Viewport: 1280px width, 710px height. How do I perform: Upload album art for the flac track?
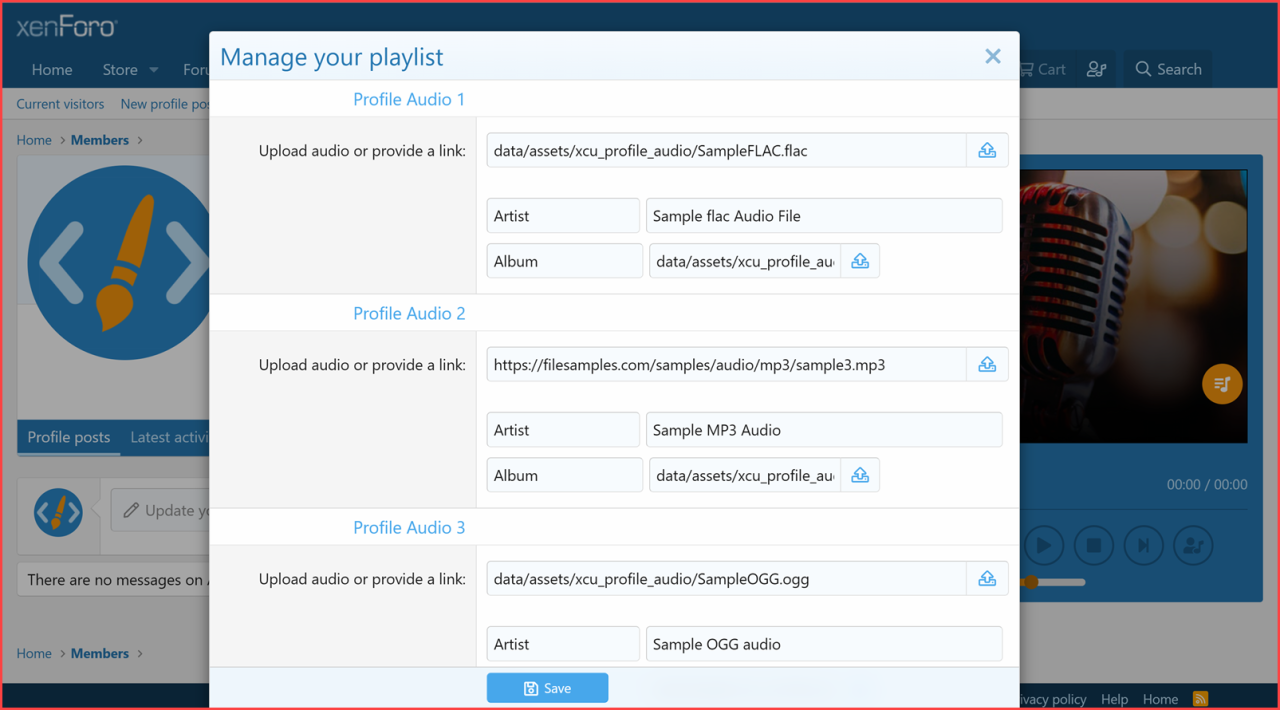pos(860,260)
